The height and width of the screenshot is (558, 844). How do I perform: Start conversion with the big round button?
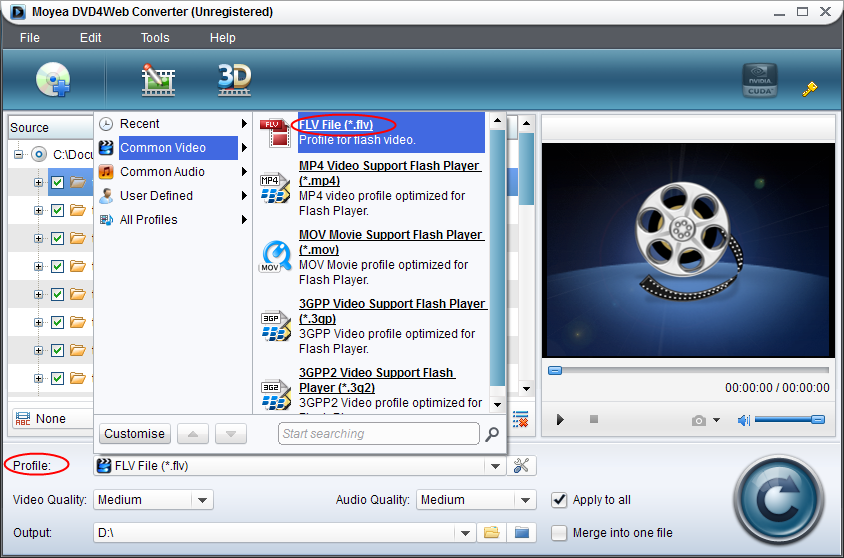(x=778, y=500)
